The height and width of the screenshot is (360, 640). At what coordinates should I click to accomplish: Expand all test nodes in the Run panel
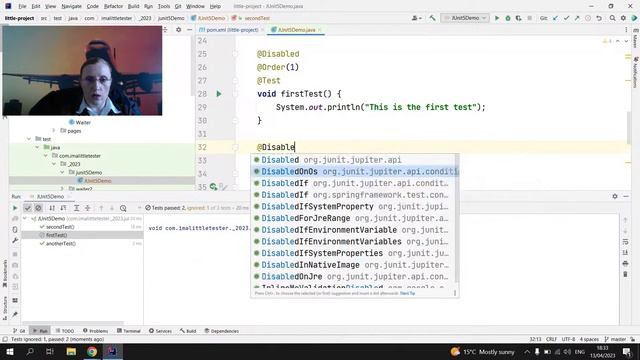pyautogui.click(x=76, y=208)
